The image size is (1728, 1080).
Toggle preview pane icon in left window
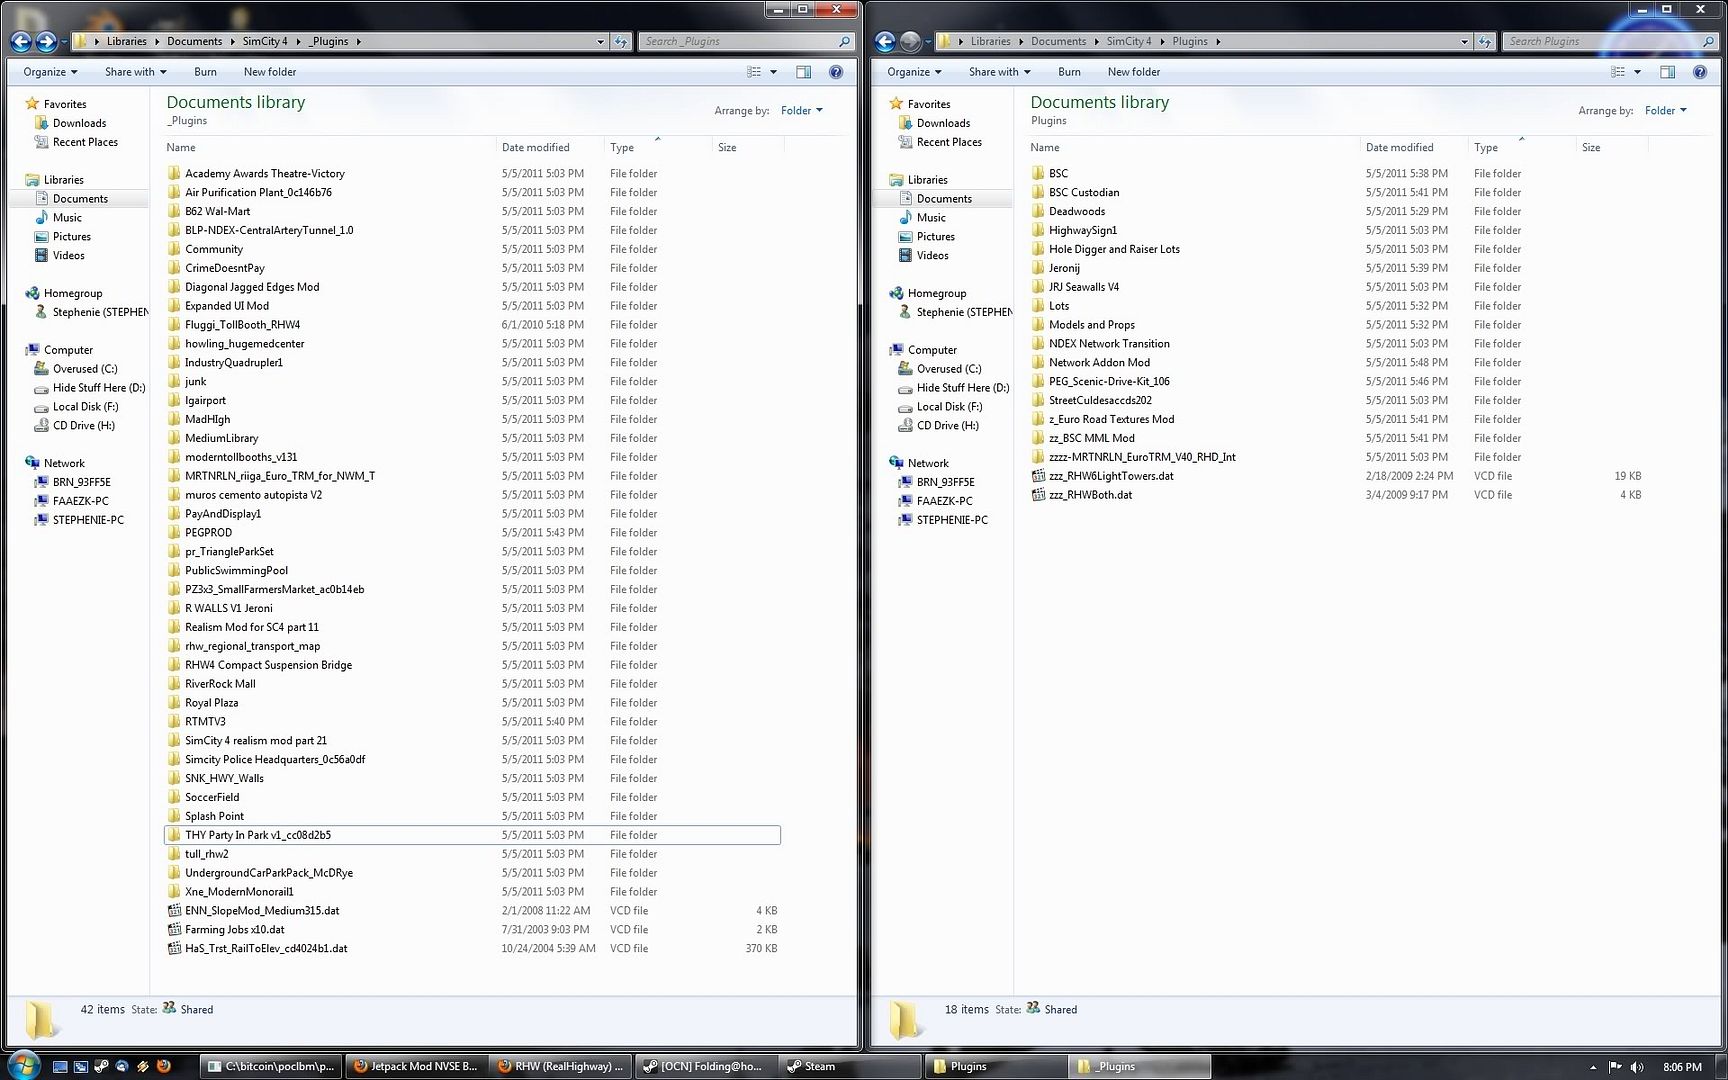pyautogui.click(x=803, y=72)
